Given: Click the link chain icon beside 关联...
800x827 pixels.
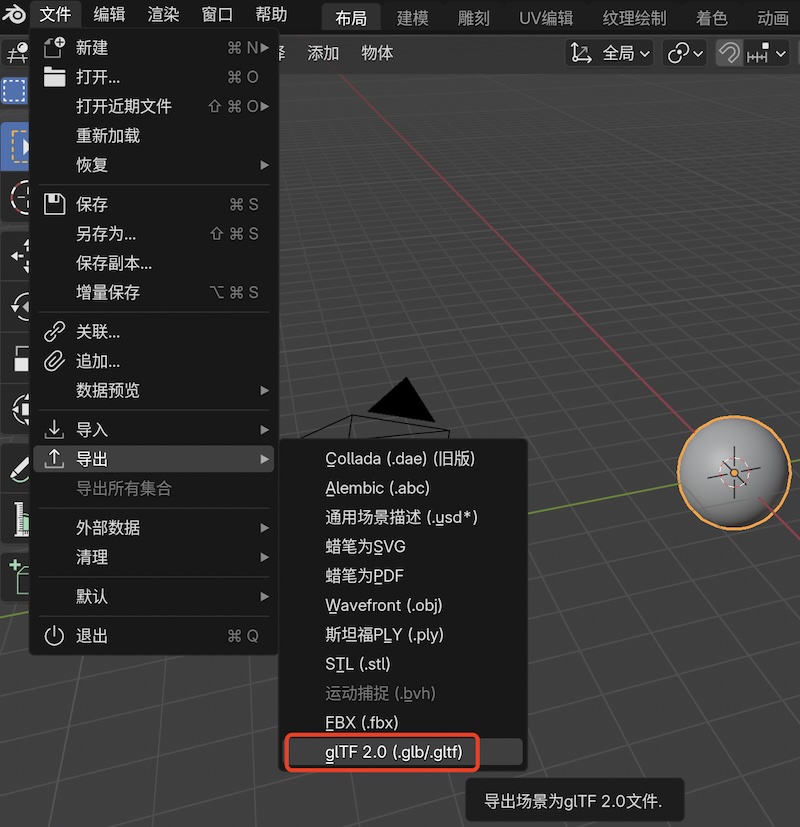Looking at the screenshot, I should (54, 332).
